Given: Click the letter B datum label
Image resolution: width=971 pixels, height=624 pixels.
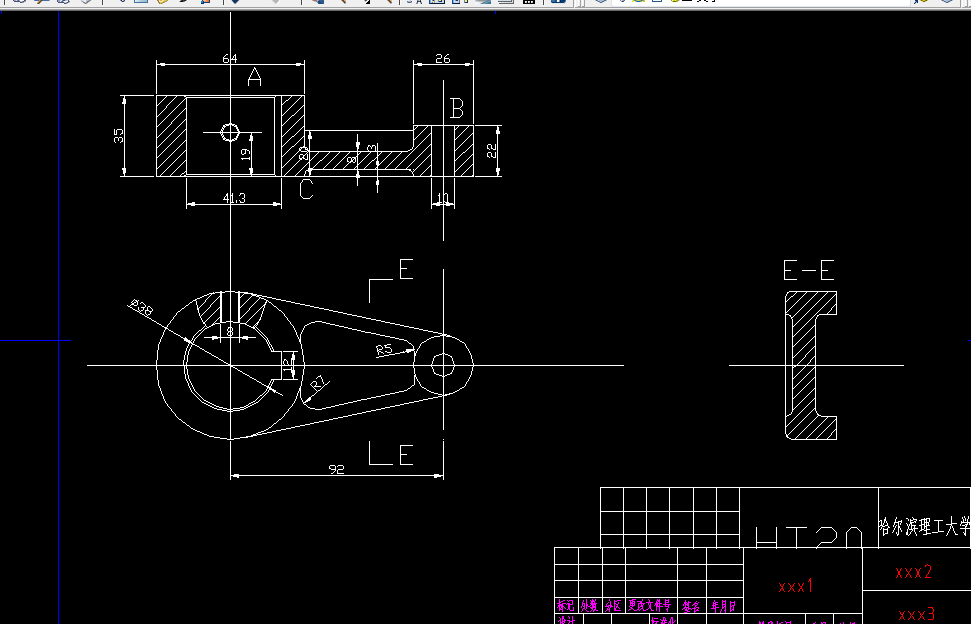Looking at the screenshot, I should click(456, 108).
